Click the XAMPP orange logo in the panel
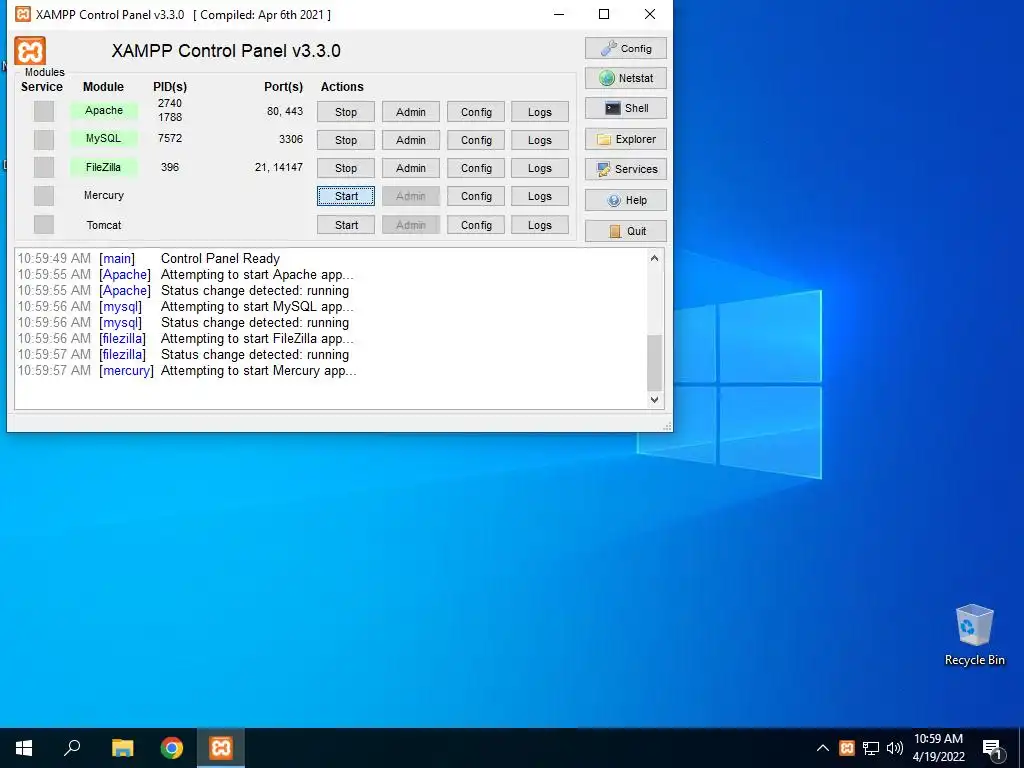Screen dimensions: 1024x768 pyautogui.click(x=30, y=51)
